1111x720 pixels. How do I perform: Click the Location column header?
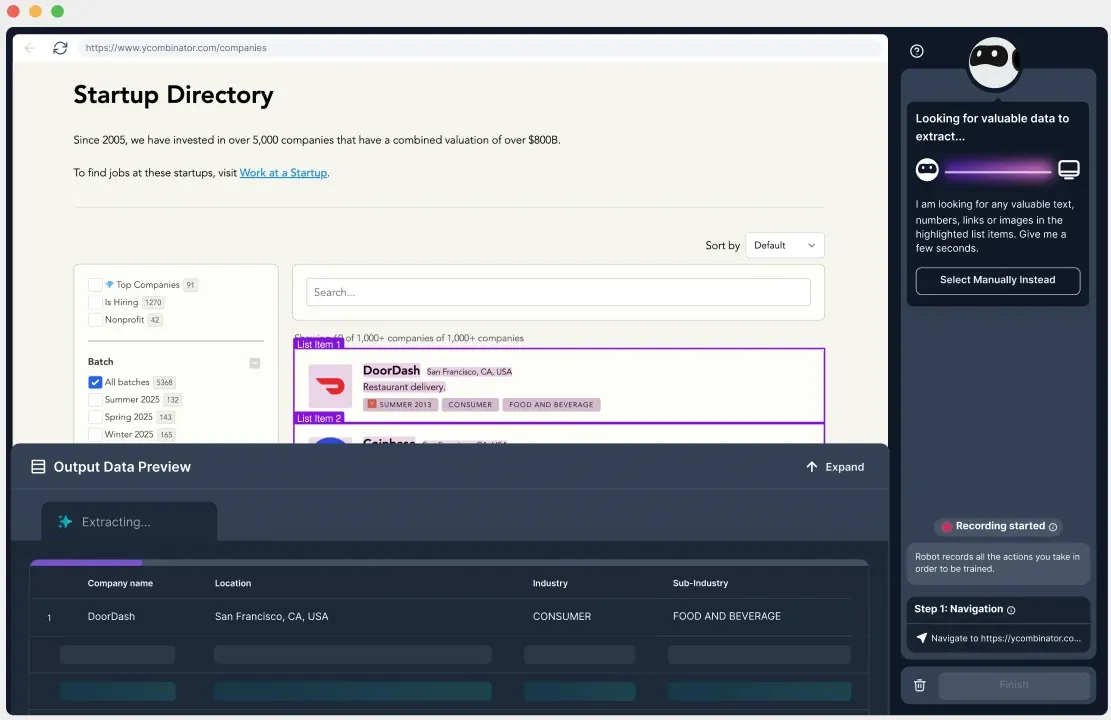pos(233,583)
